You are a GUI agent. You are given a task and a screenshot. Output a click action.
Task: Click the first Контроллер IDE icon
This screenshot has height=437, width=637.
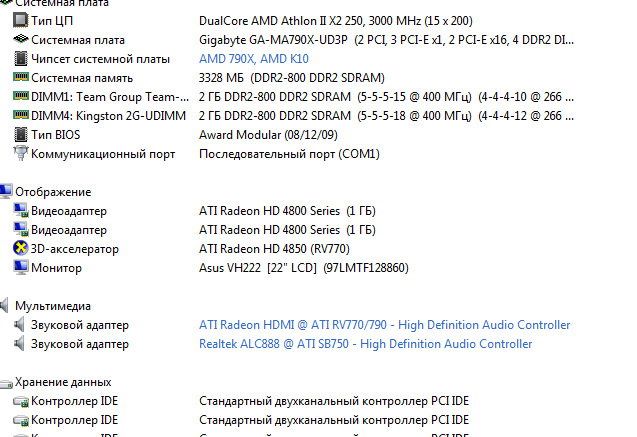20,402
